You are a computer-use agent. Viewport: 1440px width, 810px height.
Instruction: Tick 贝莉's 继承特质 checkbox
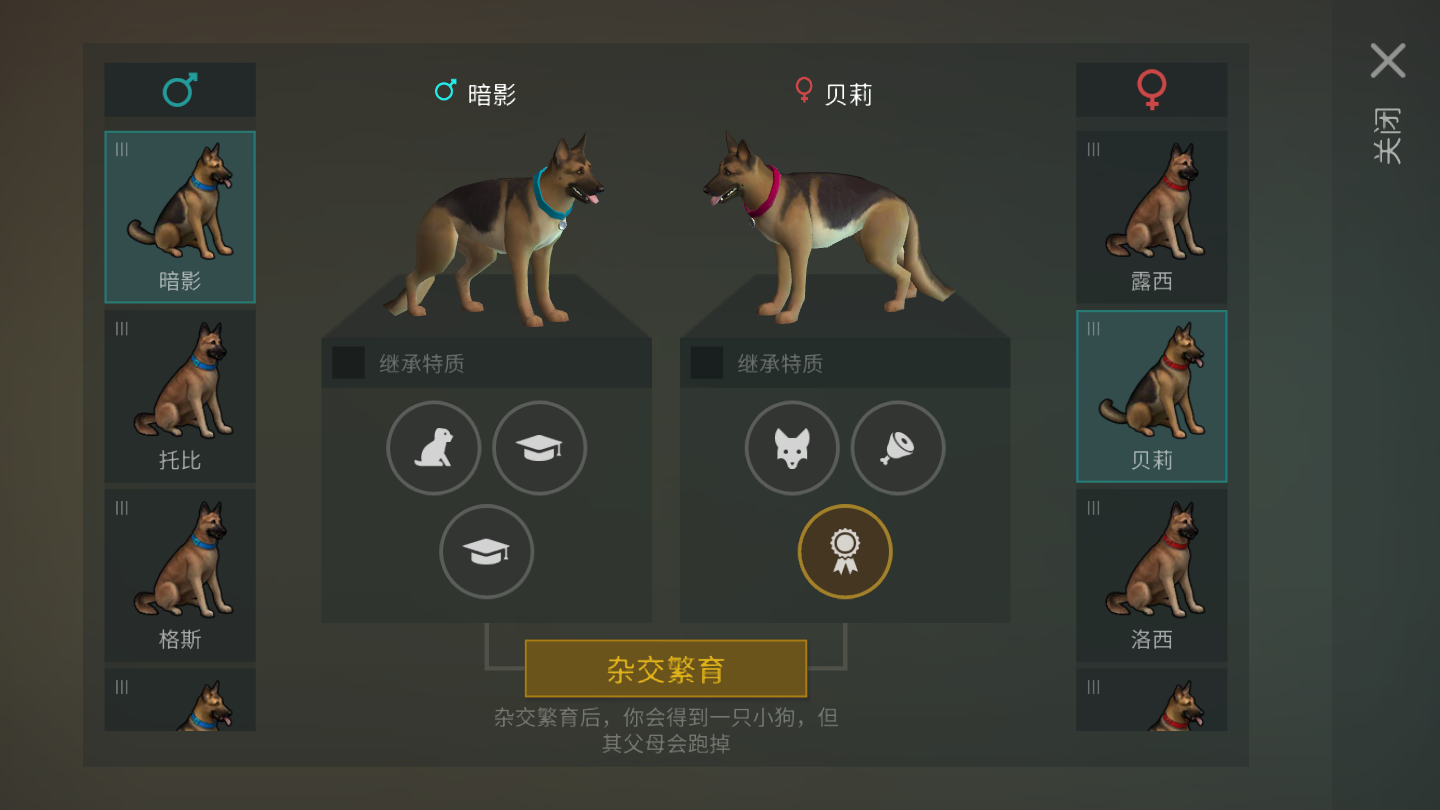pos(707,363)
